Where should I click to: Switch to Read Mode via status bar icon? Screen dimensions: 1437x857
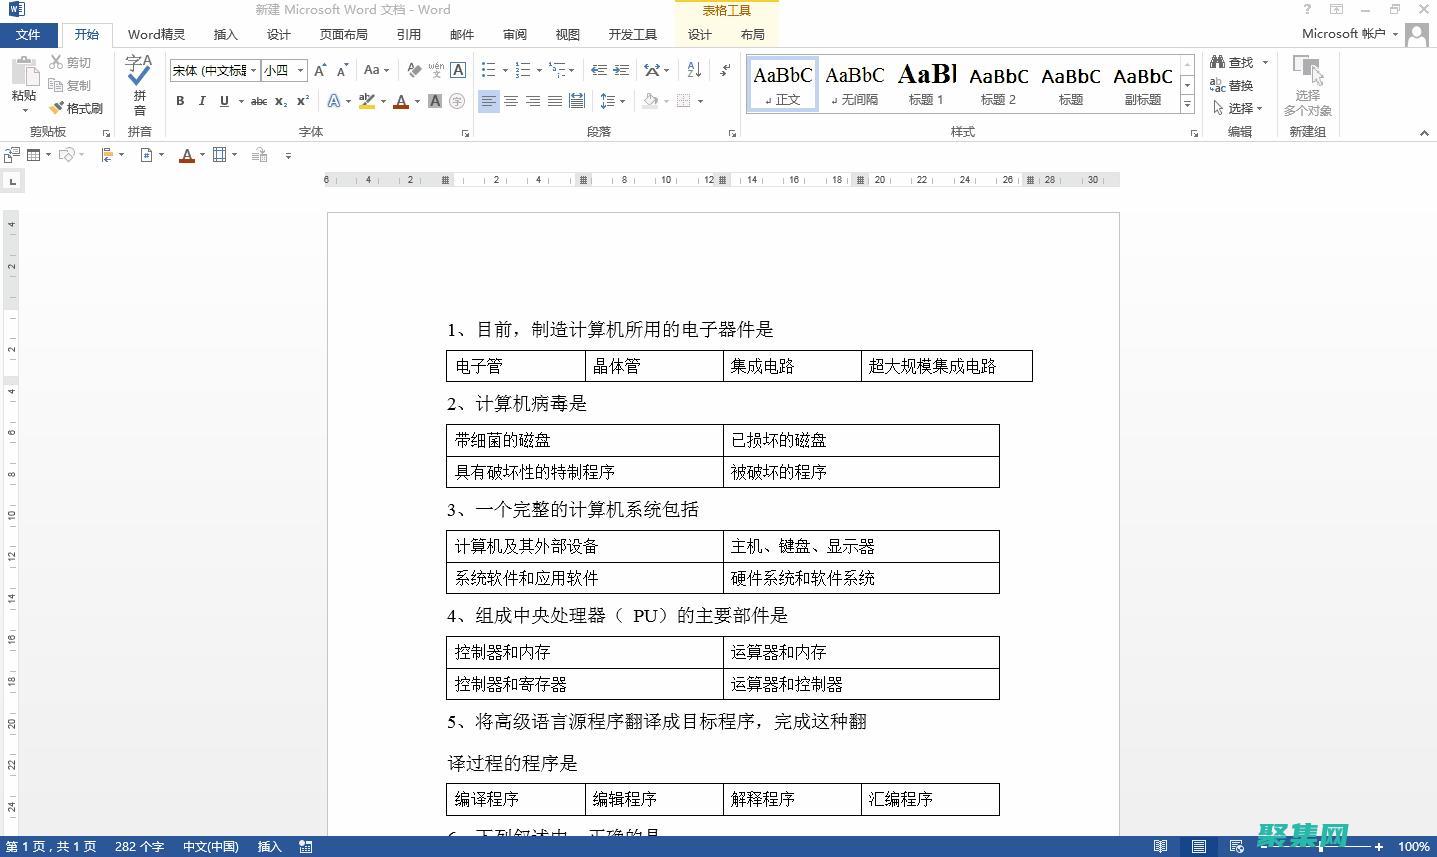point(1160,846)
